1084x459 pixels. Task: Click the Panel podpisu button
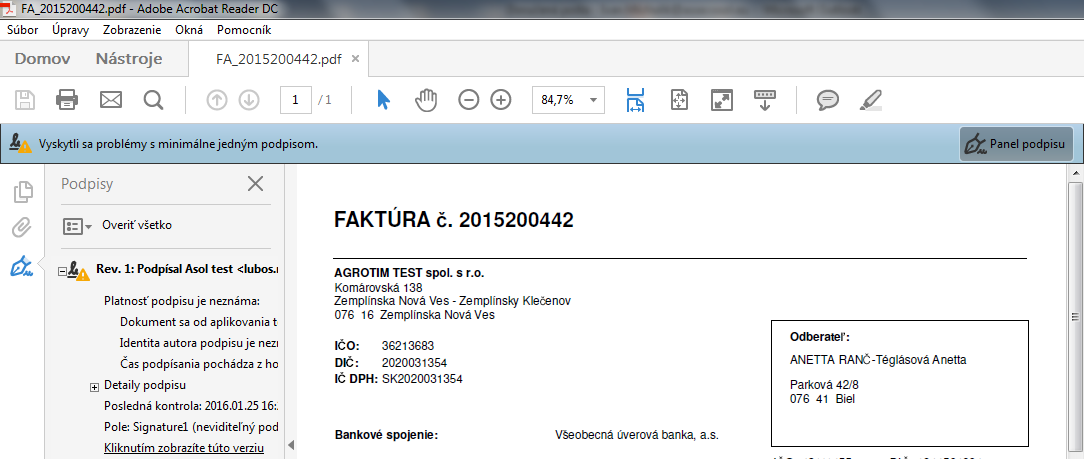1016,144
